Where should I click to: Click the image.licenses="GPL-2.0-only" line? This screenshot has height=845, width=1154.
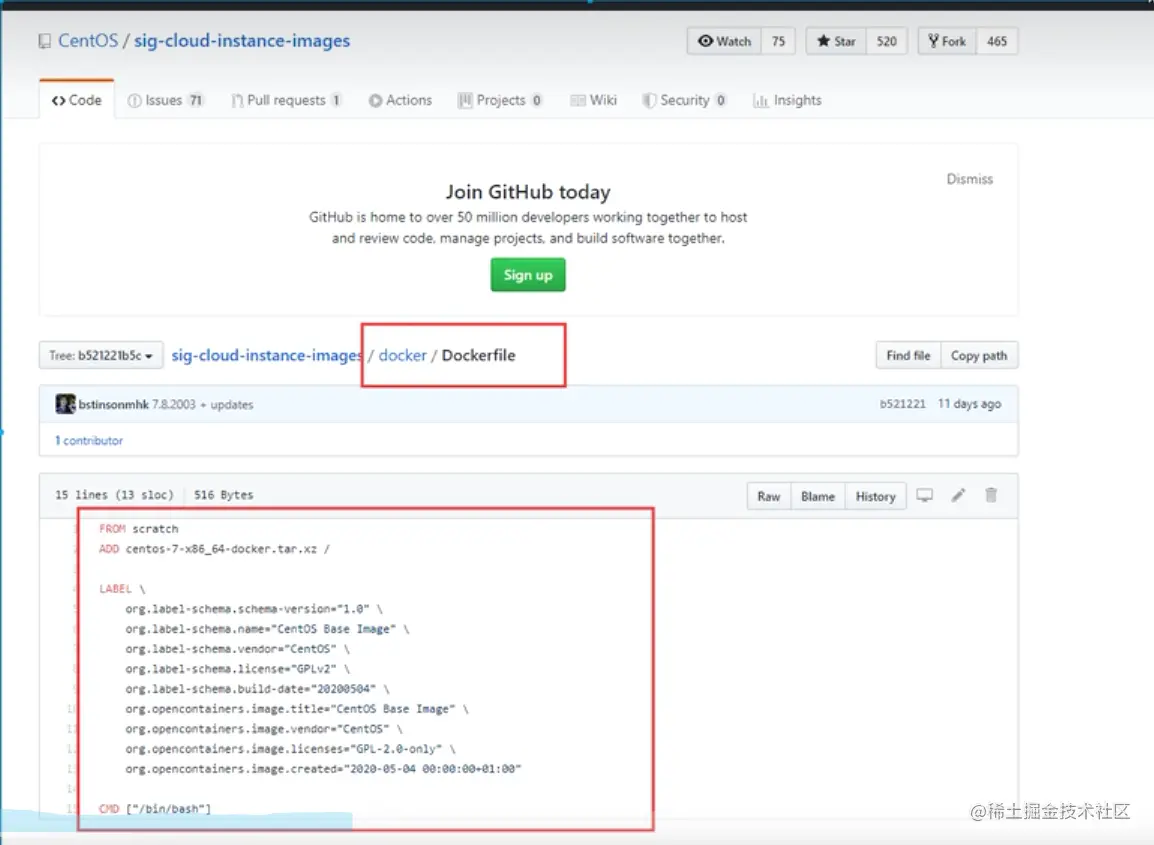[290, 749]
